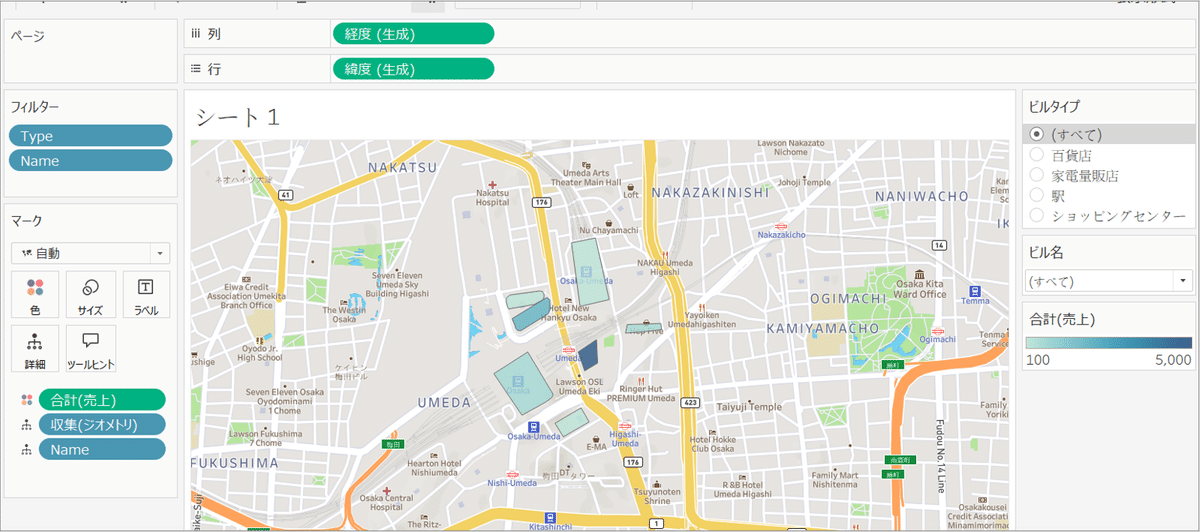Click the ページ shelf header
This screenshot has height=532, width=1200.
point(27,35)
